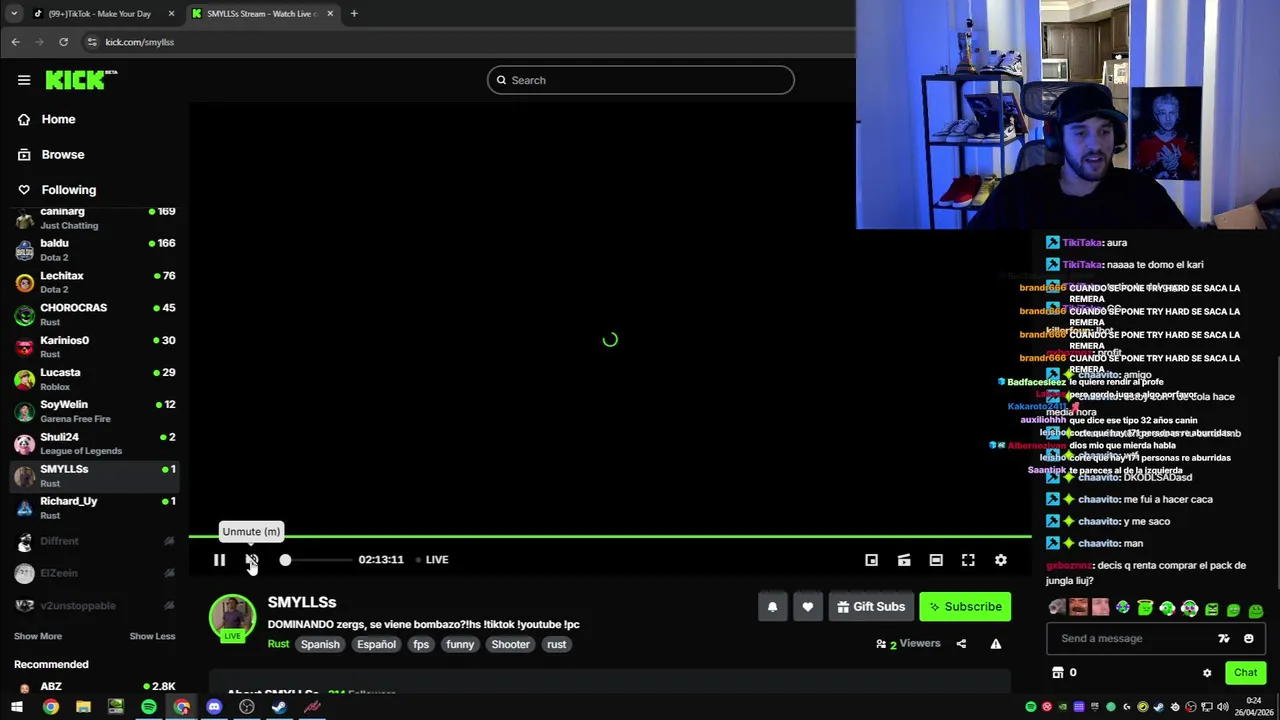Viewport: 1280px width, 720px height.
Task: Jump to LIVE in the player
Action: [433, 560]
